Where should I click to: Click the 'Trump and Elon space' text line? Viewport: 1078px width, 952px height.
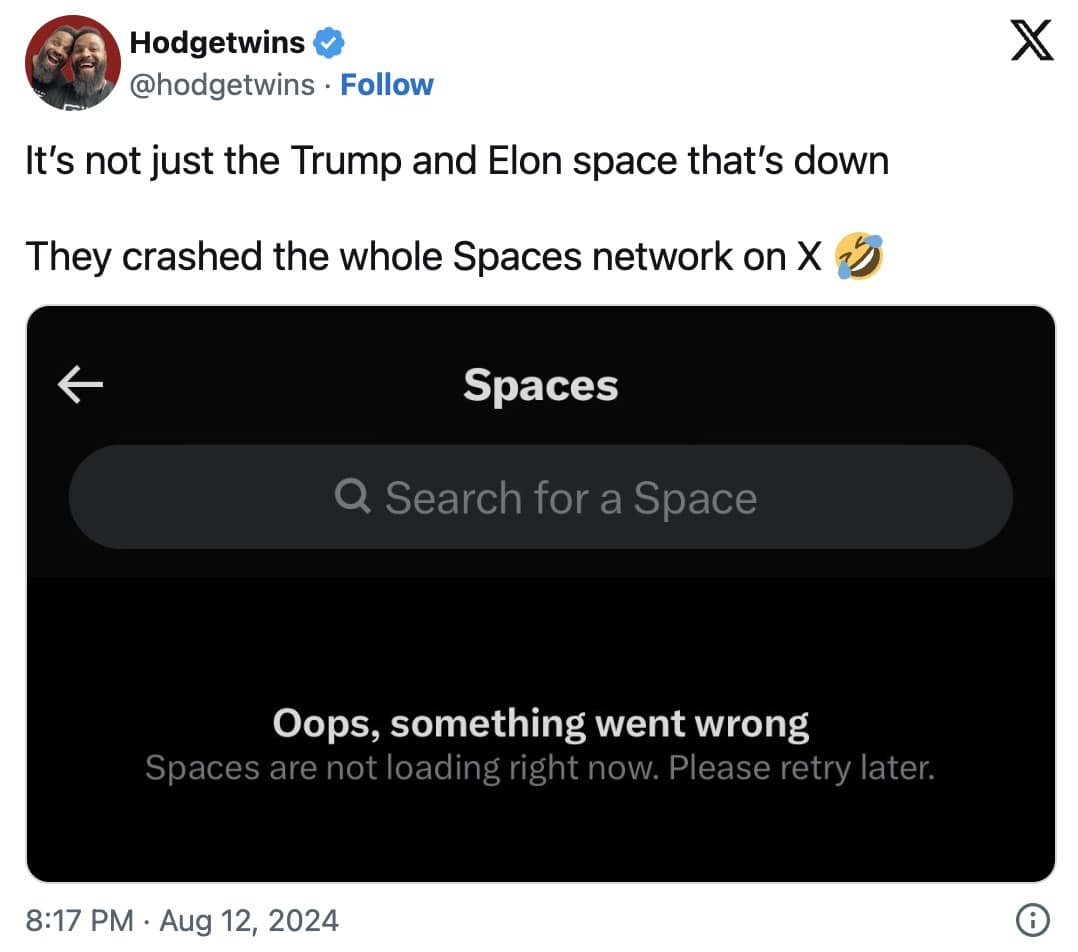tap(456, 160)
